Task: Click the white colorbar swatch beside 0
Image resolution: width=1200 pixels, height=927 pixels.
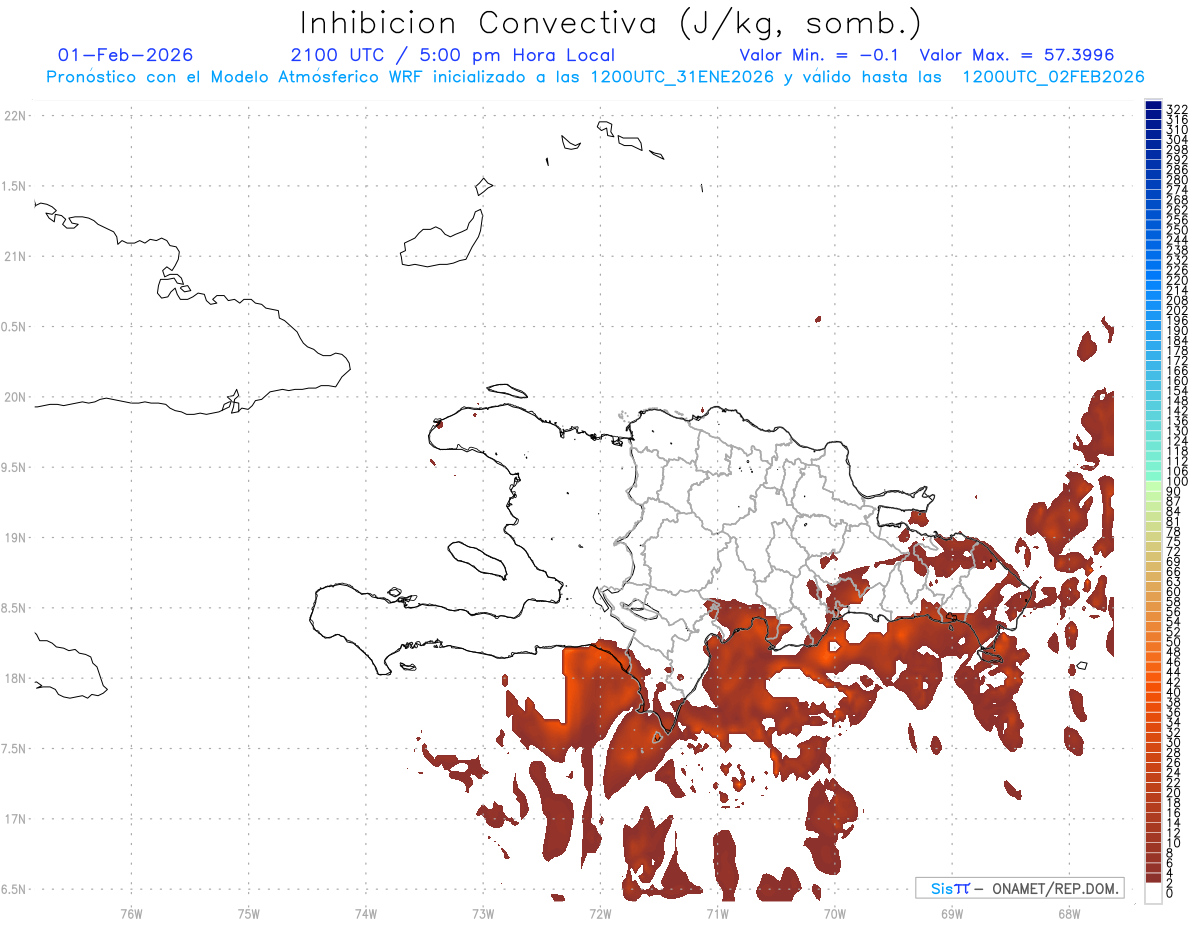Action: [x=1153, y=895]
